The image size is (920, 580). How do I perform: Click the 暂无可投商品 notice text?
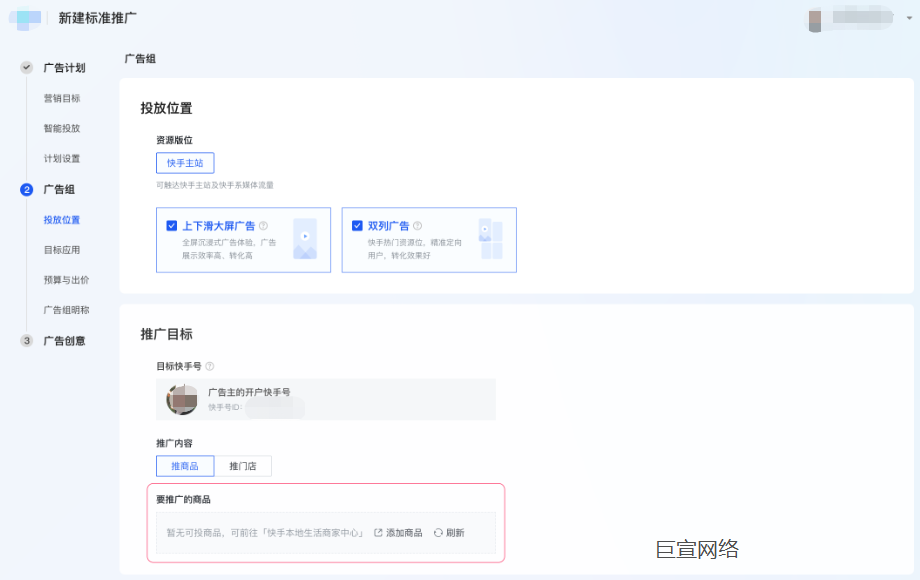coord(265,532)
